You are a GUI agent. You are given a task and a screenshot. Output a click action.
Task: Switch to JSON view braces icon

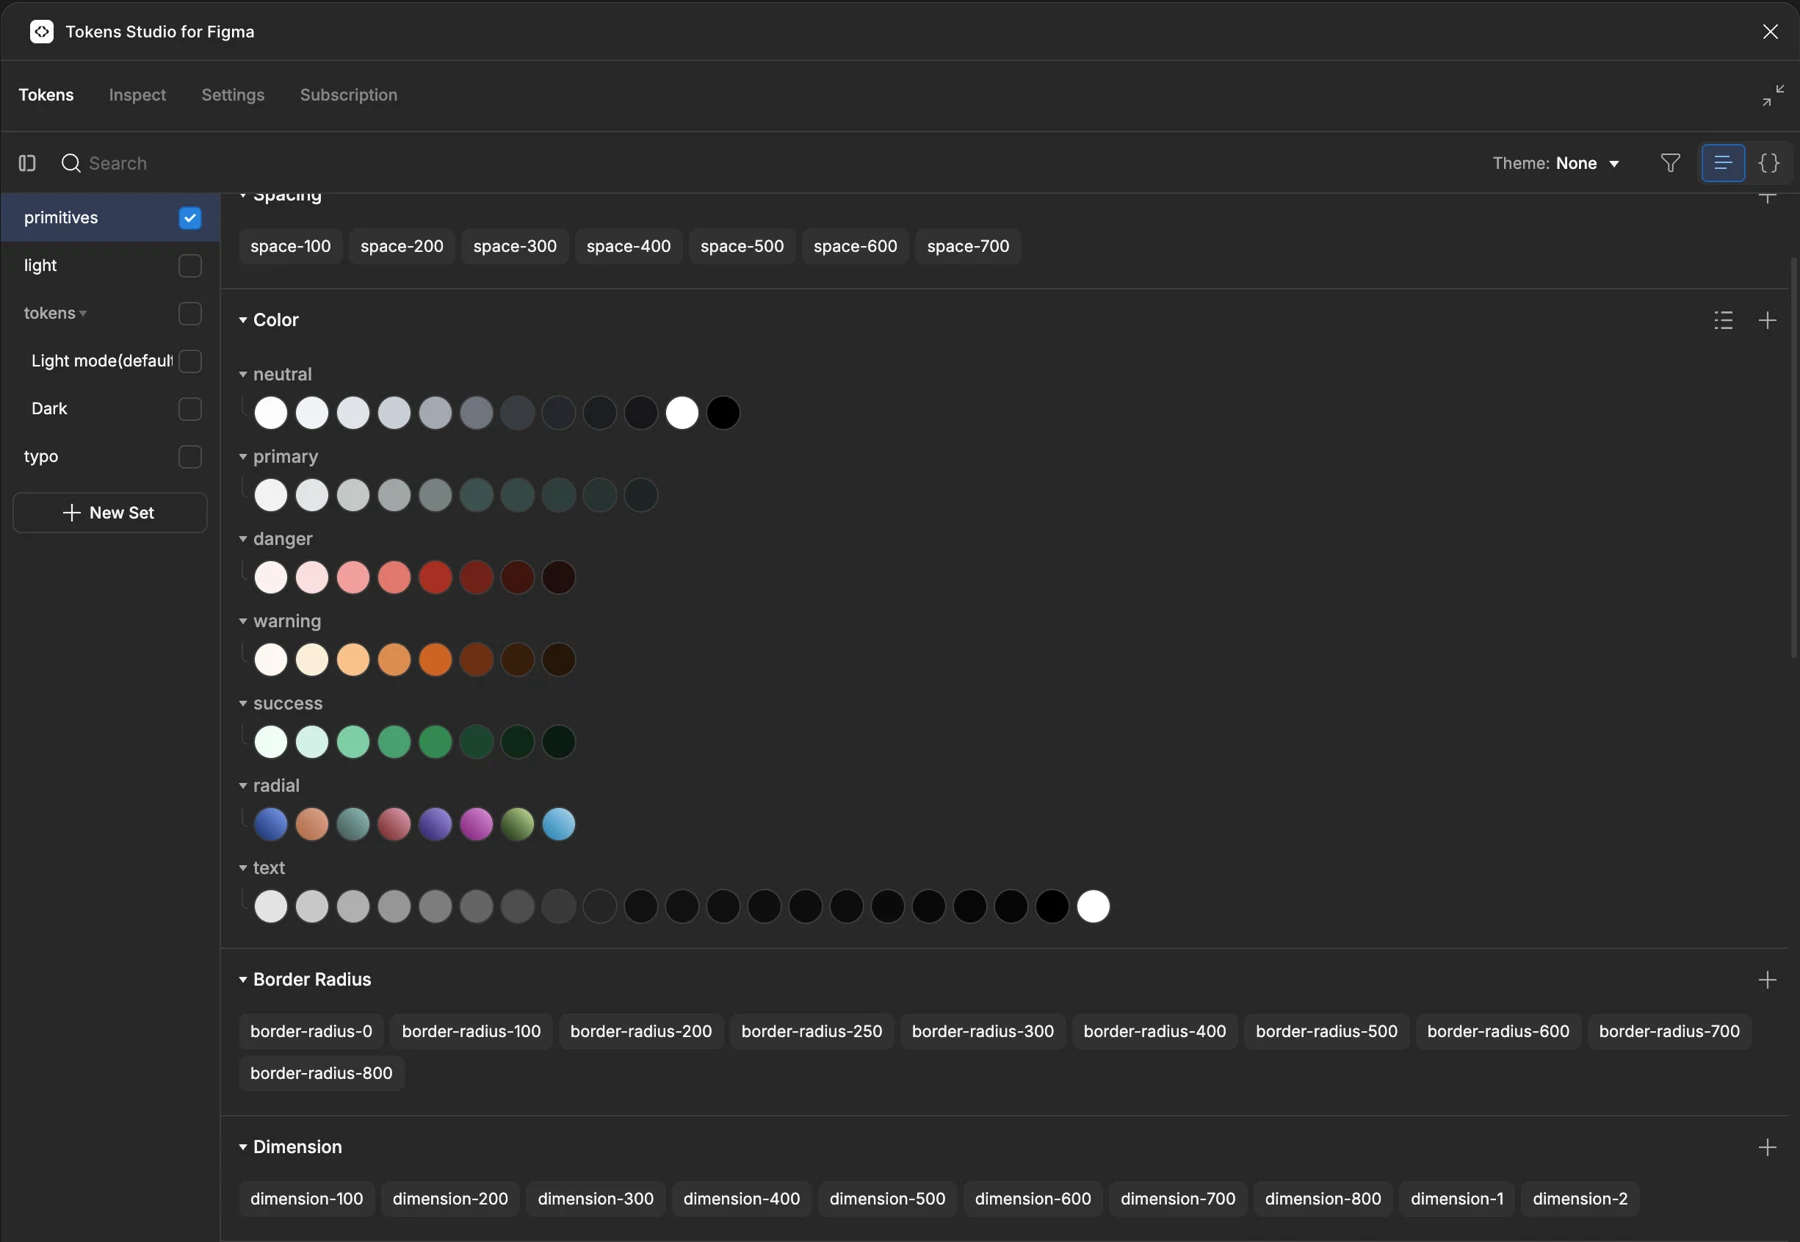[x=1769, y=163]
